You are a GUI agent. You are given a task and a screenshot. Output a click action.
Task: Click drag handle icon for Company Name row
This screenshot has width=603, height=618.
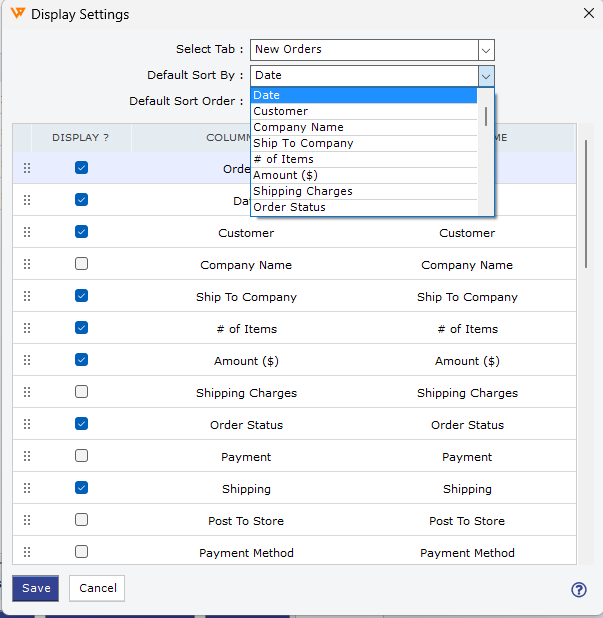click(x=27, y=264)
